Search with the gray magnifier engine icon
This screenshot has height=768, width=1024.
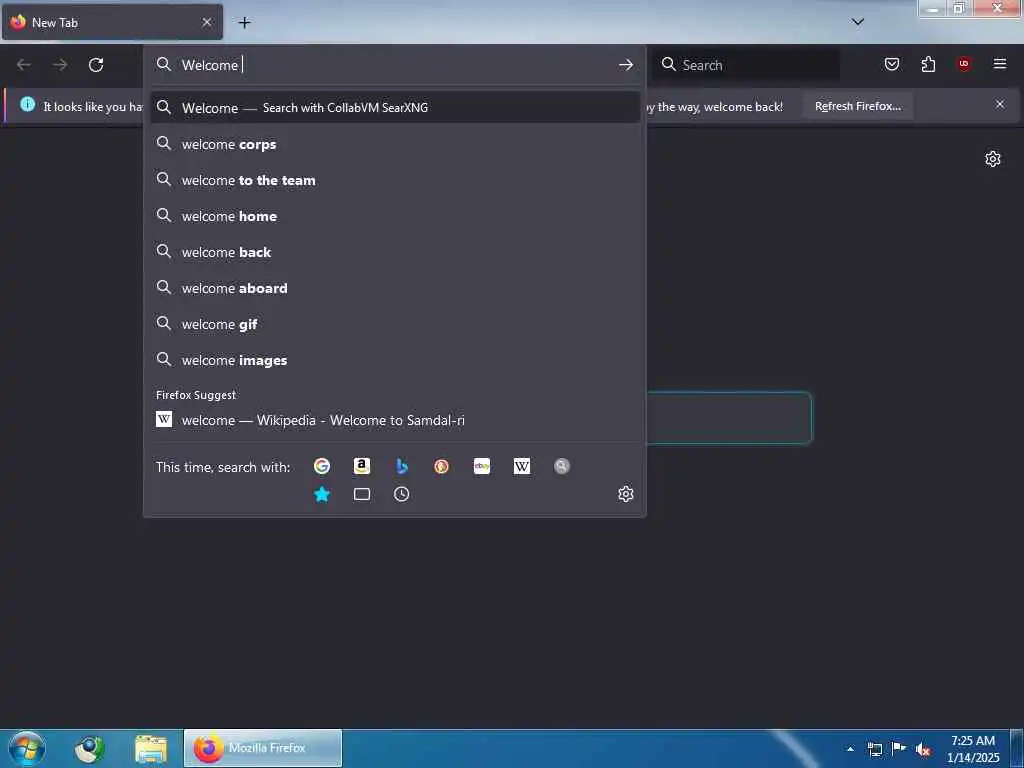tap(562, 466)
